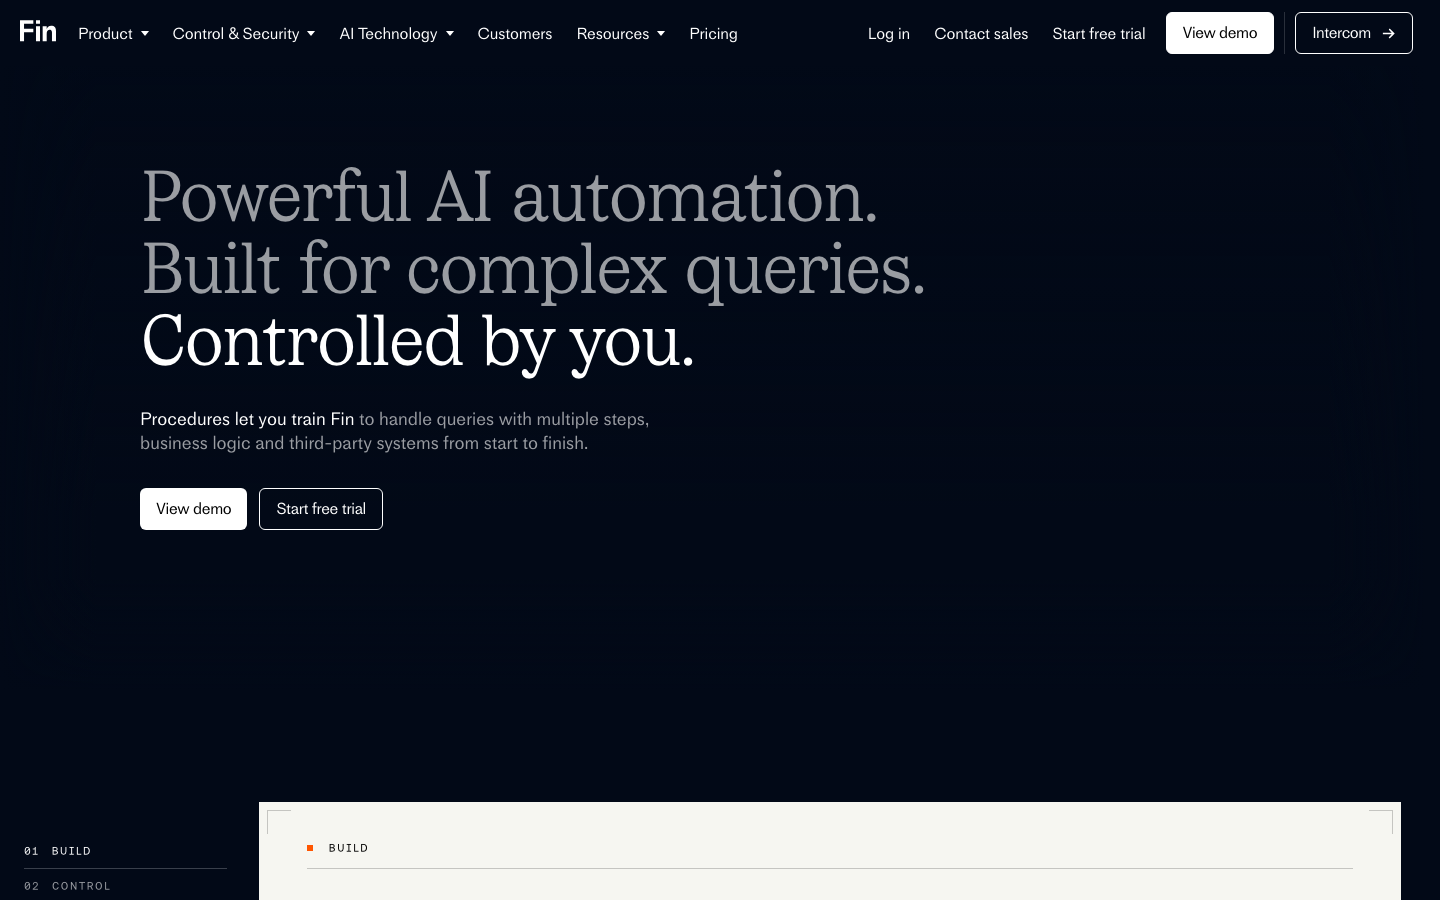Click Start free trial in top navigation
Screen dimensions: 1440x900
coord(1099,34)
